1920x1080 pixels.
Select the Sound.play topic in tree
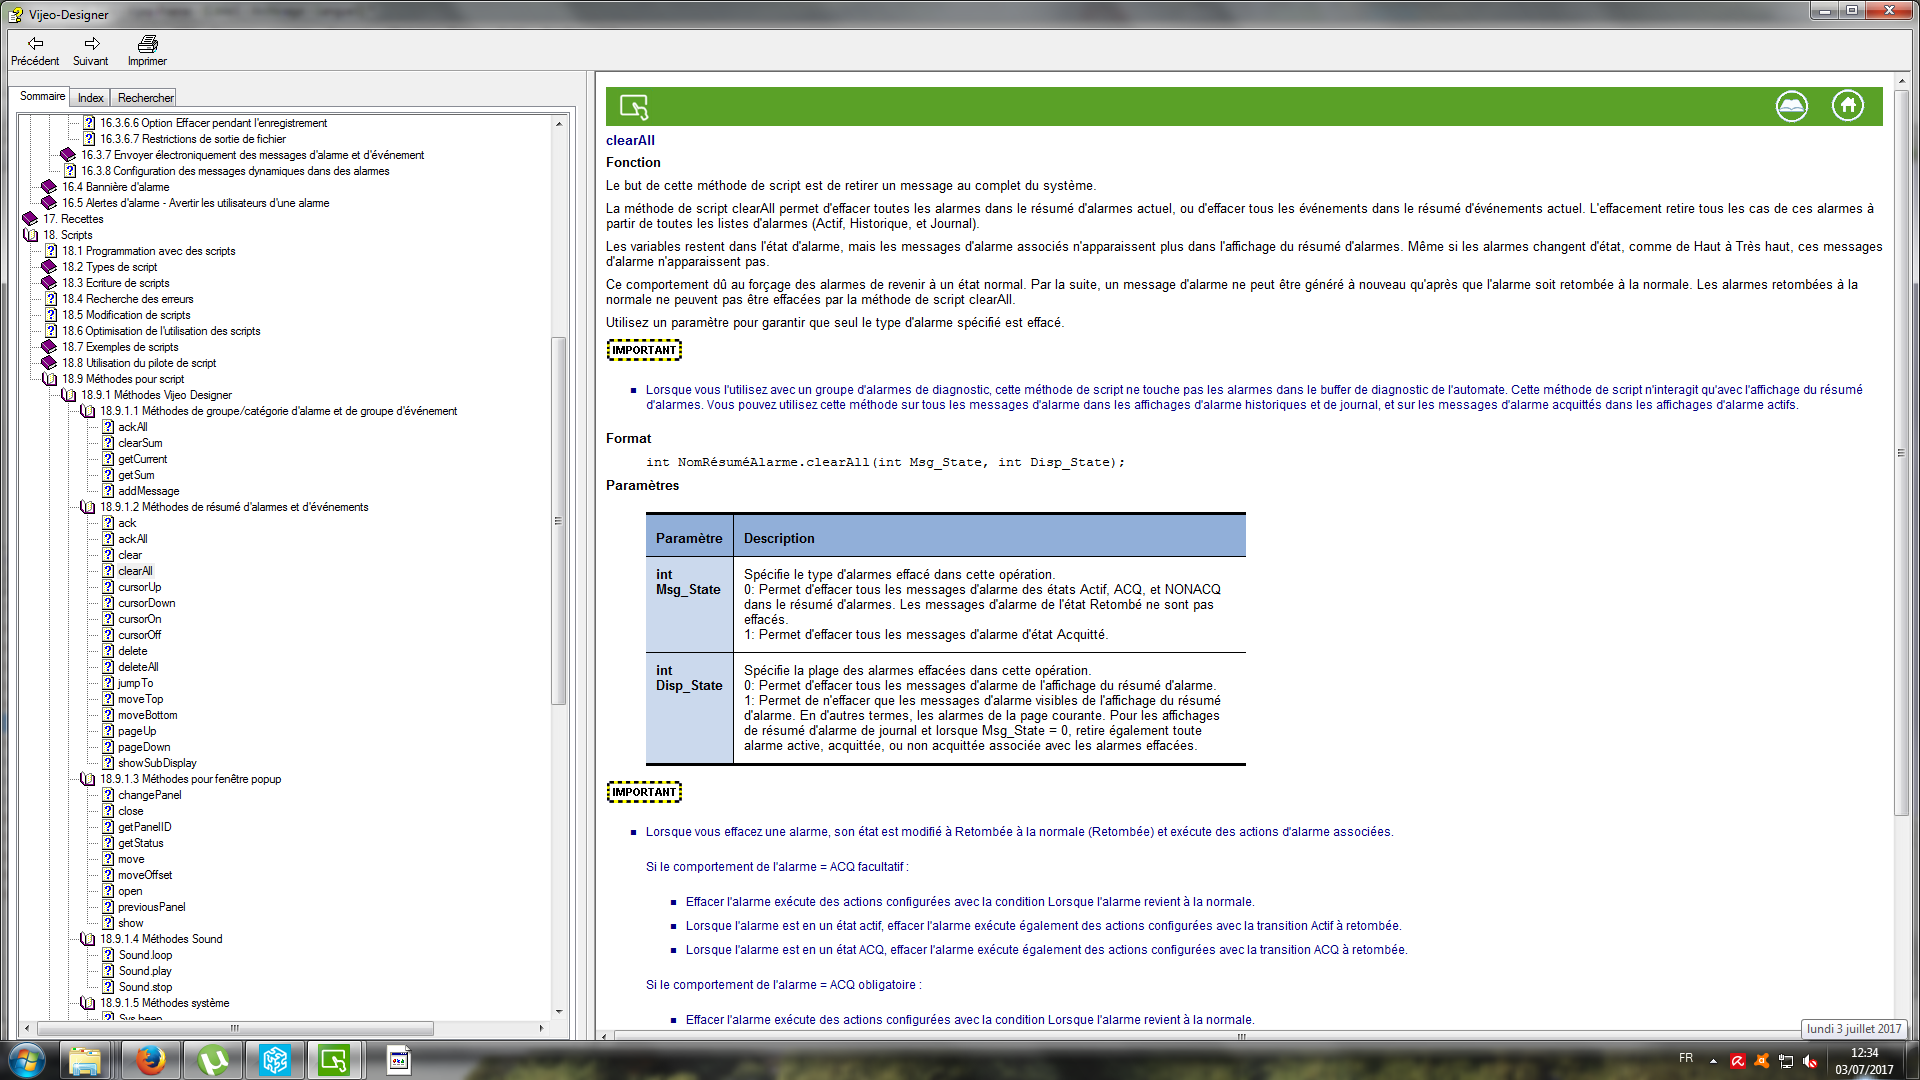tap(145, 971)
